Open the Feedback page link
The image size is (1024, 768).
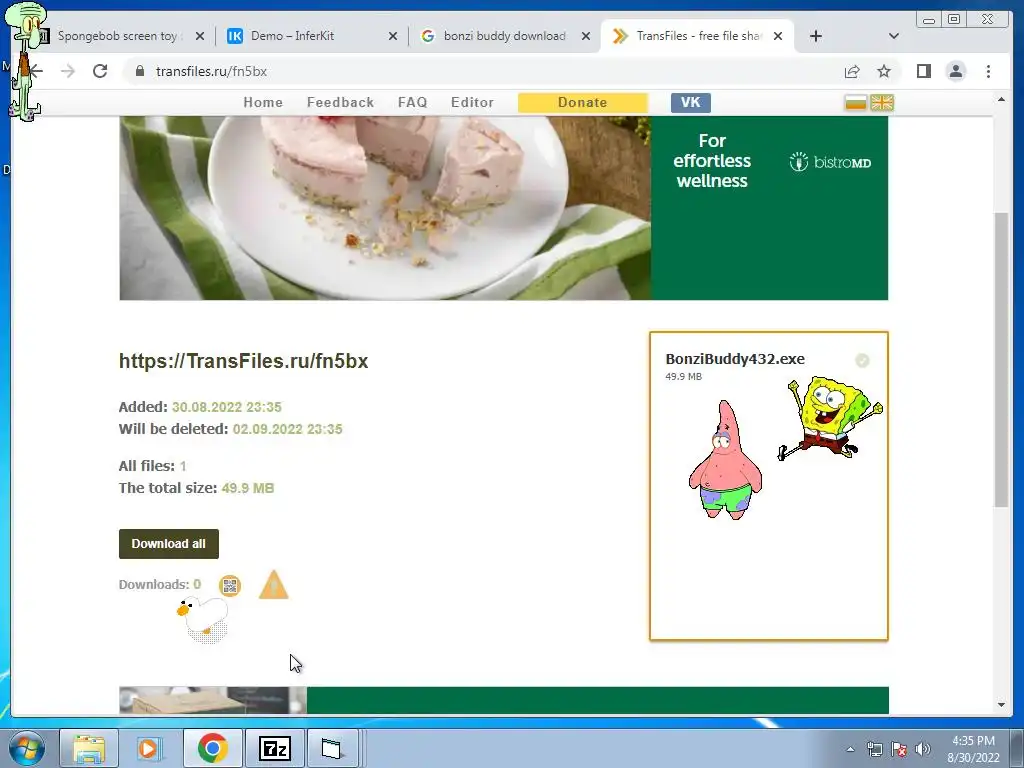pos(340,103)
